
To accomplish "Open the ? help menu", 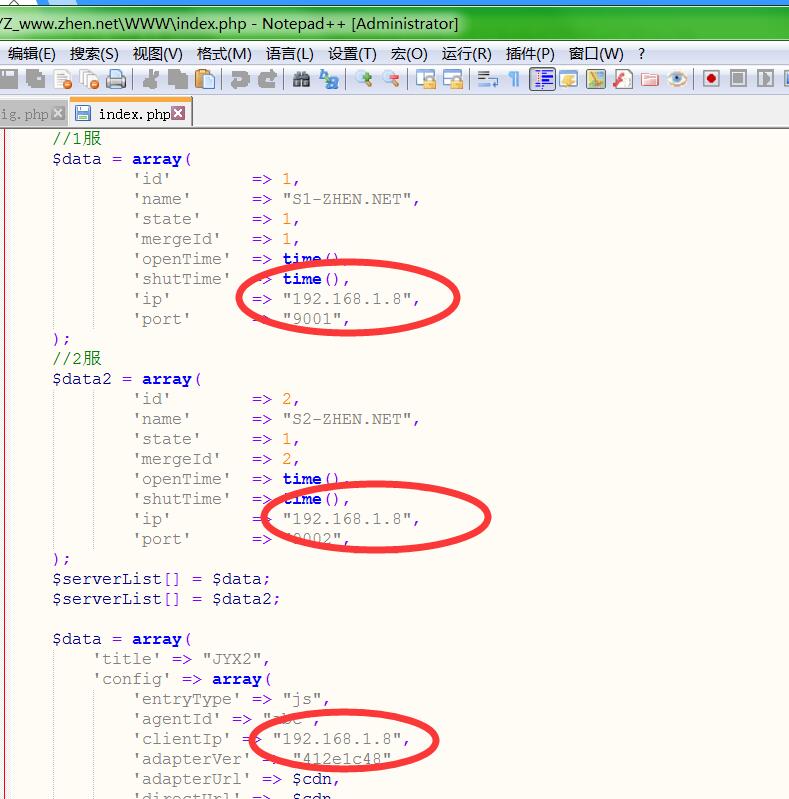I will click(641, 54).
